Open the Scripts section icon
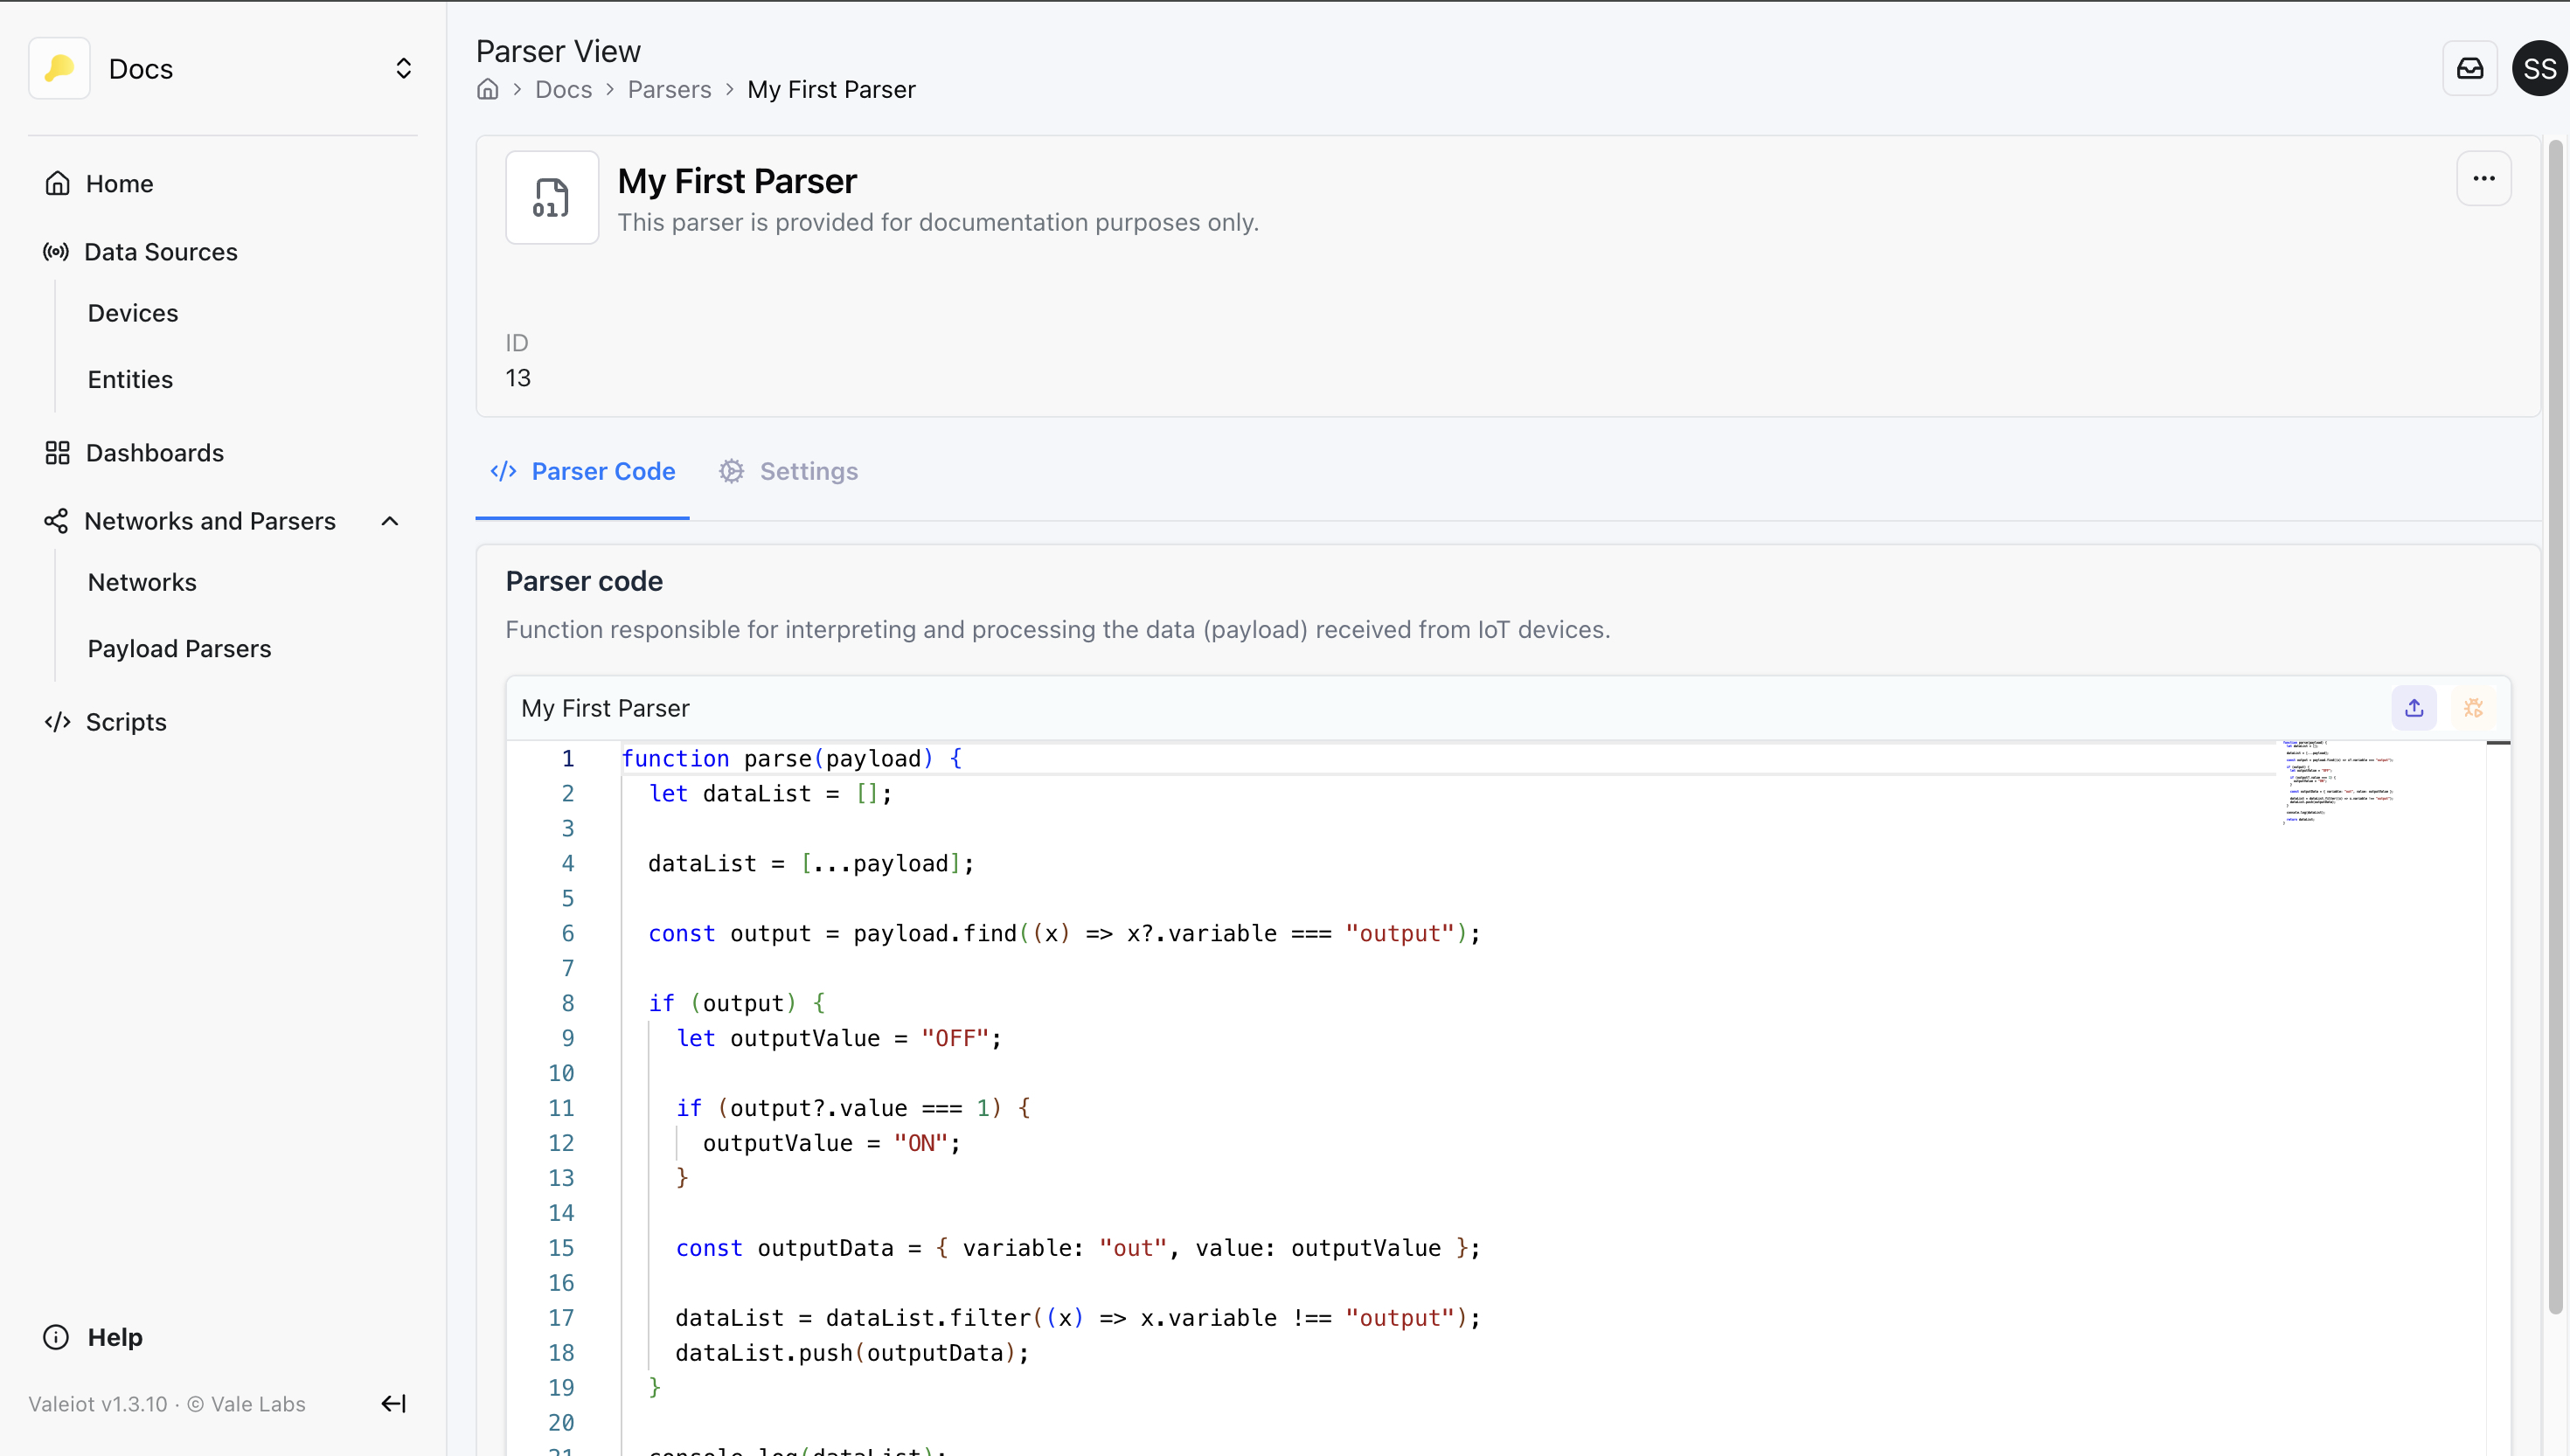 (x=57, y=721)
